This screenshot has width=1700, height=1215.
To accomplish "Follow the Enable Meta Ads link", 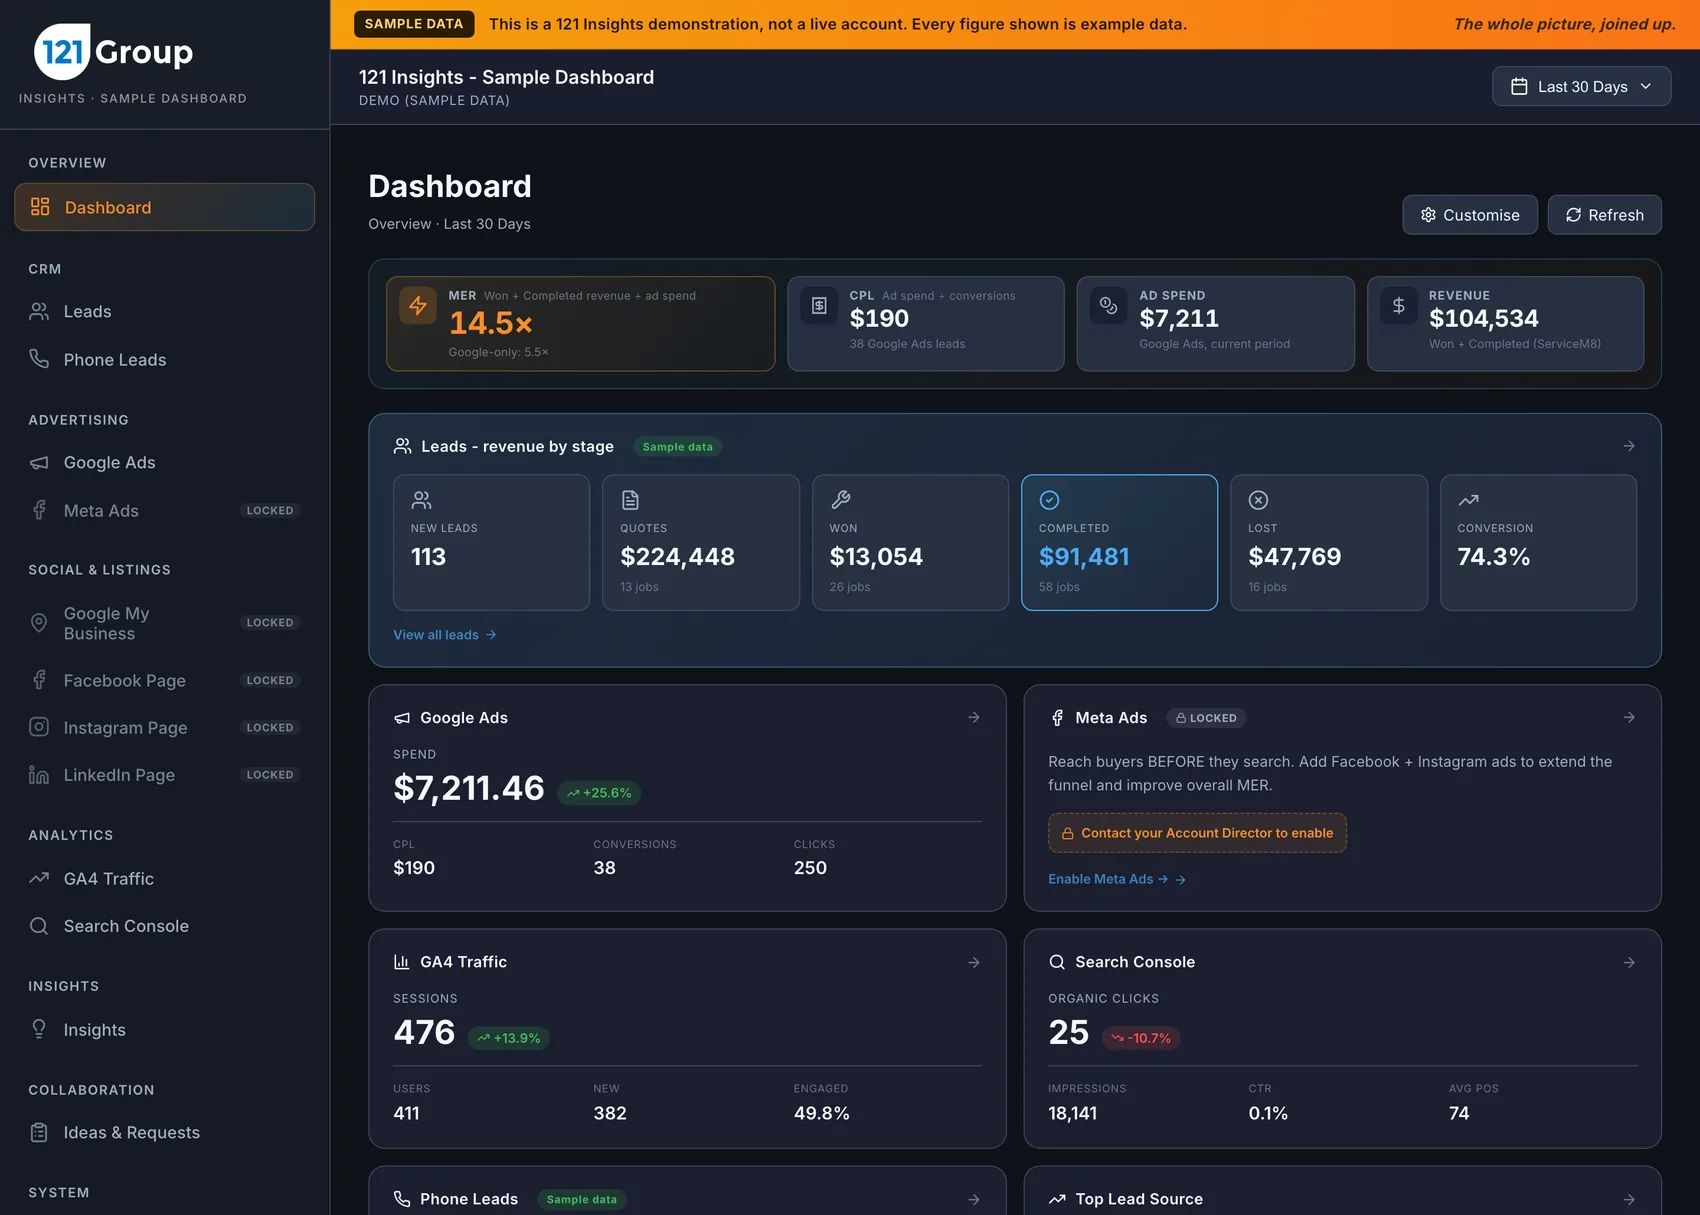I will 1117,879.
